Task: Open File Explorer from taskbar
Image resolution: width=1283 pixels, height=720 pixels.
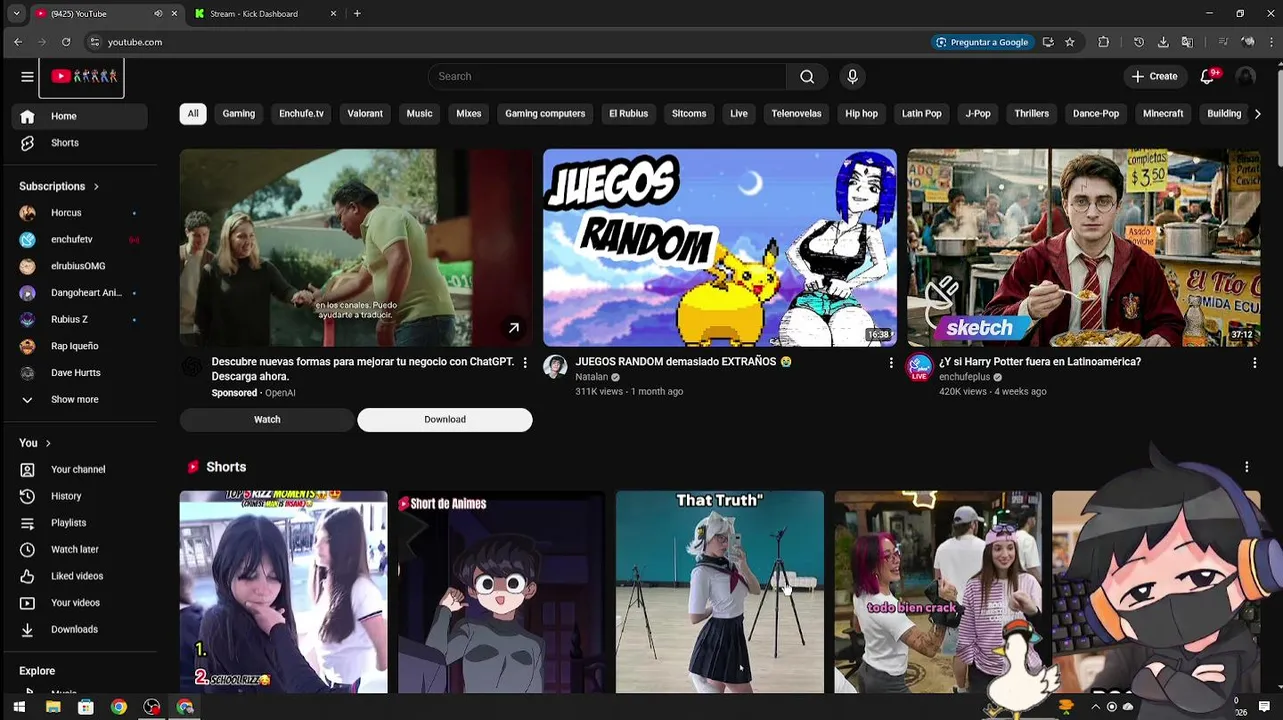Action: 53,707
